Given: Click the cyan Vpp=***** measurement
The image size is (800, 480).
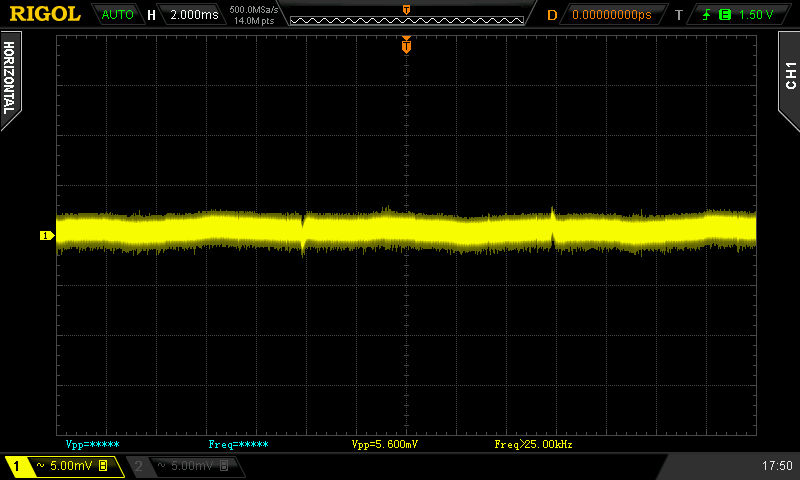Looking at the screenshot, I should point(92,444).
